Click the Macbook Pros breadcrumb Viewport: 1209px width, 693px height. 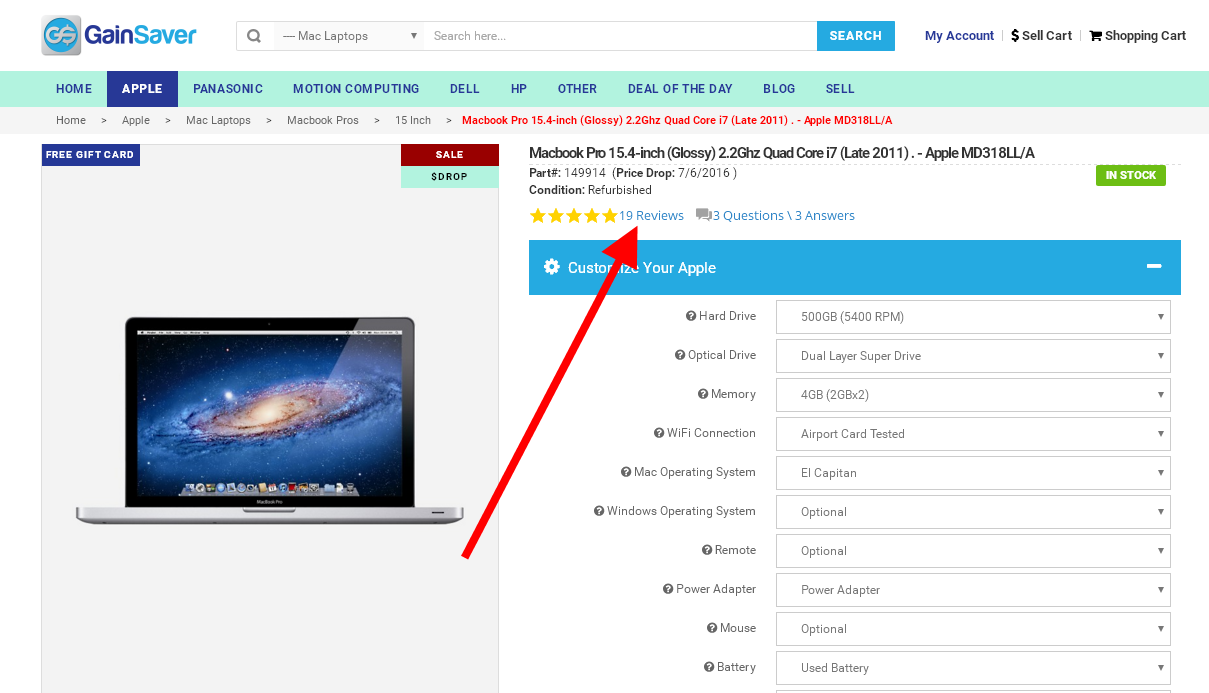pyautogui.click(x=323, y=120)
